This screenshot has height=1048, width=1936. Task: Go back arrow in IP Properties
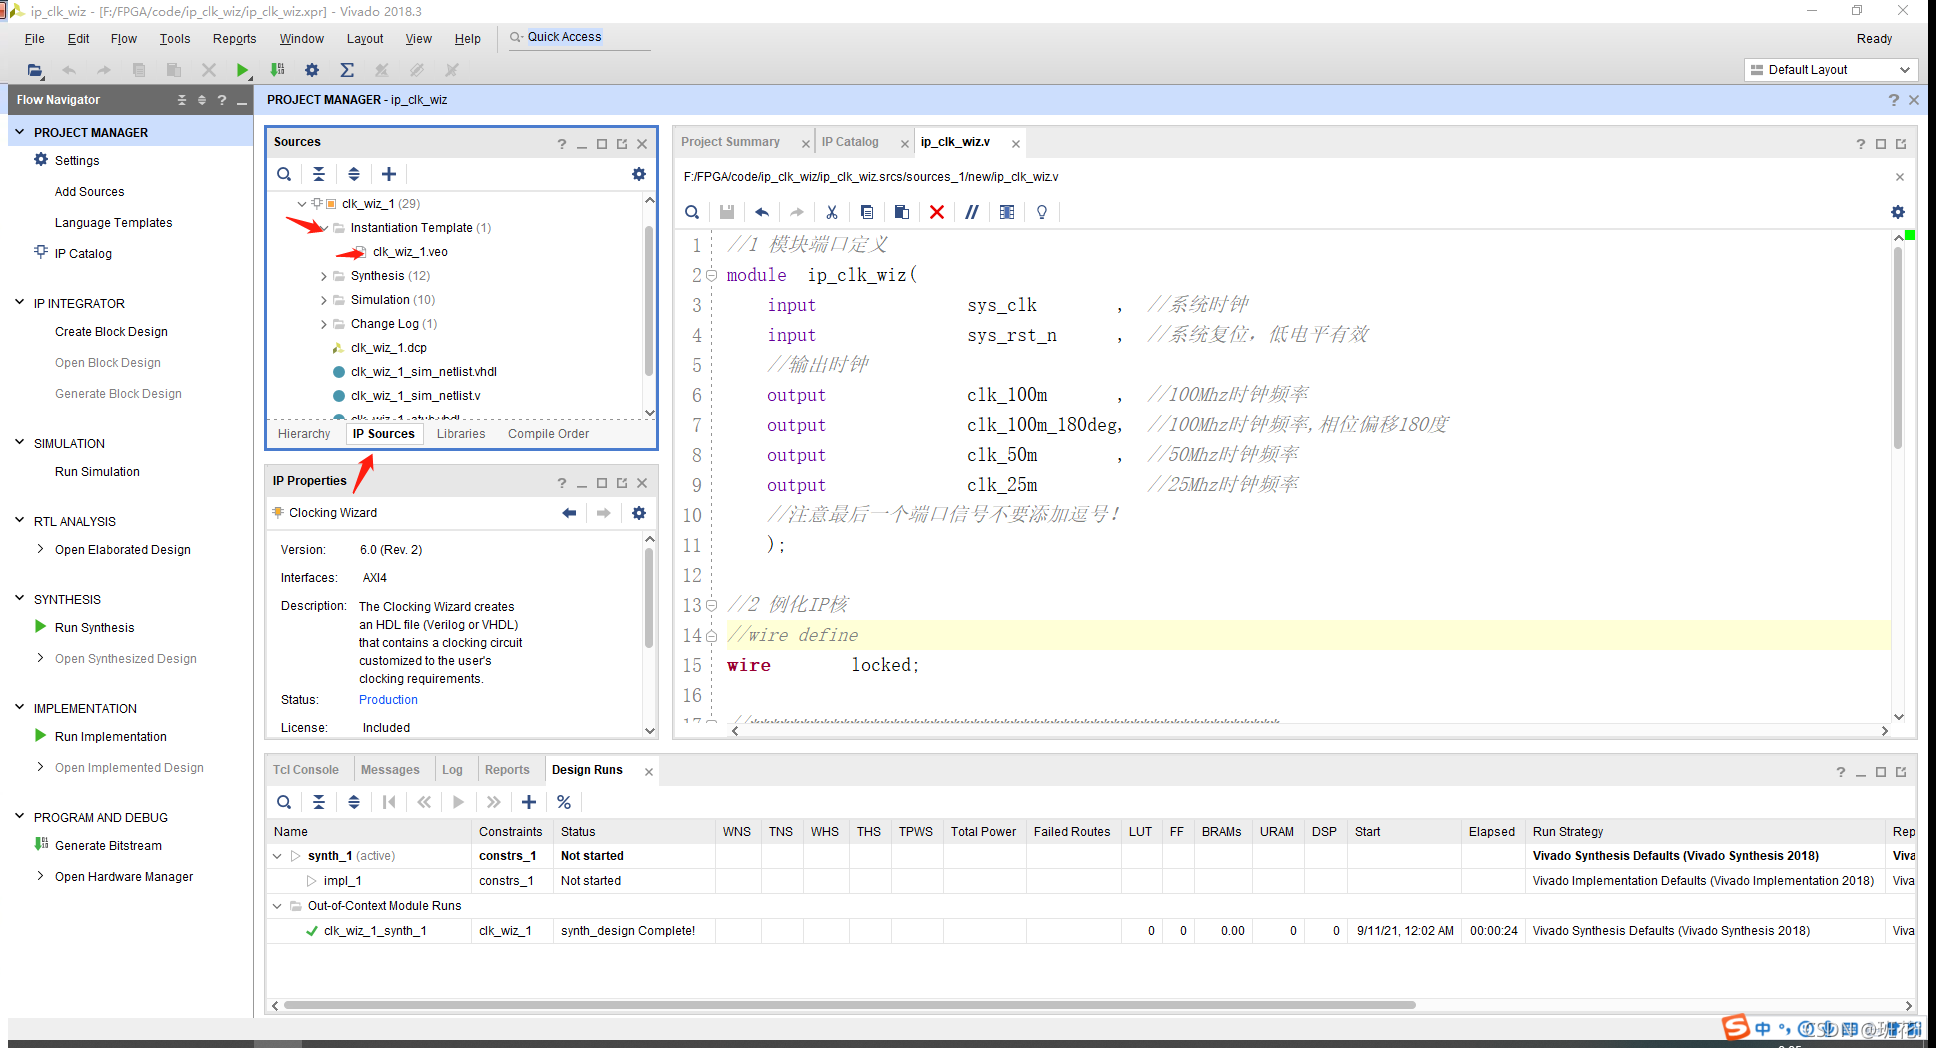(x=569, y=513)
